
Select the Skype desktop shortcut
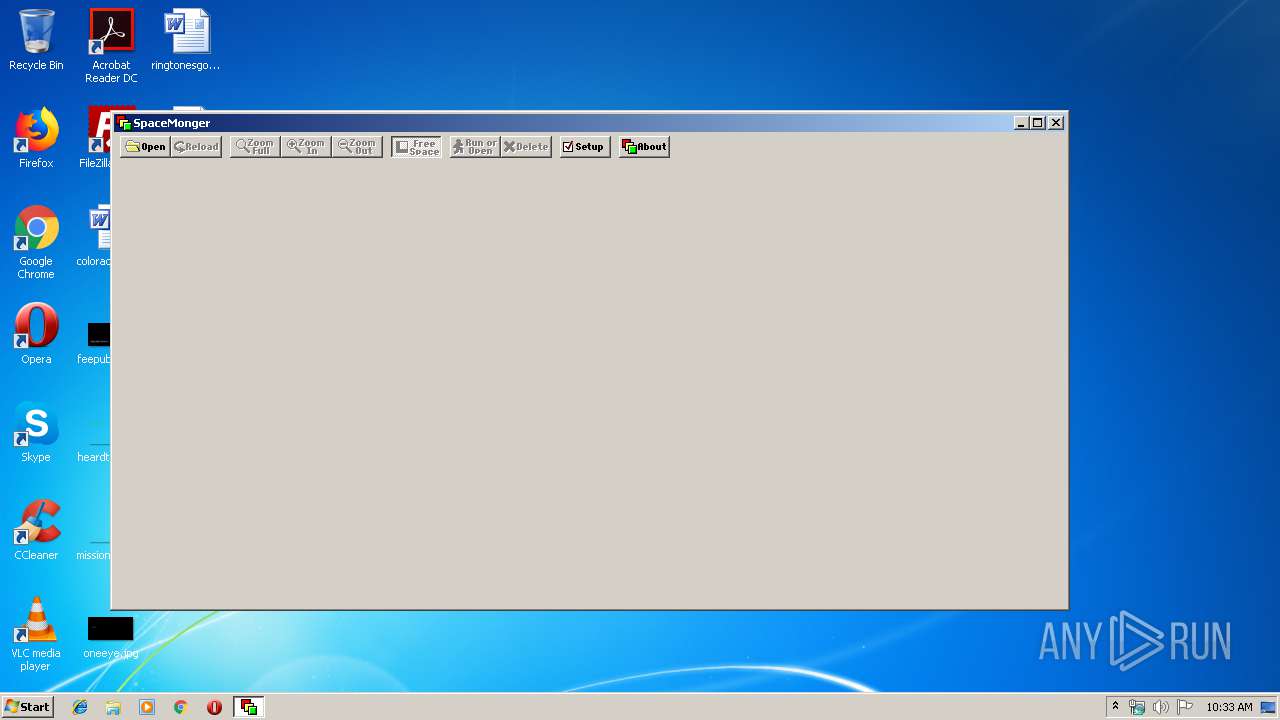(x=36, y=432)
